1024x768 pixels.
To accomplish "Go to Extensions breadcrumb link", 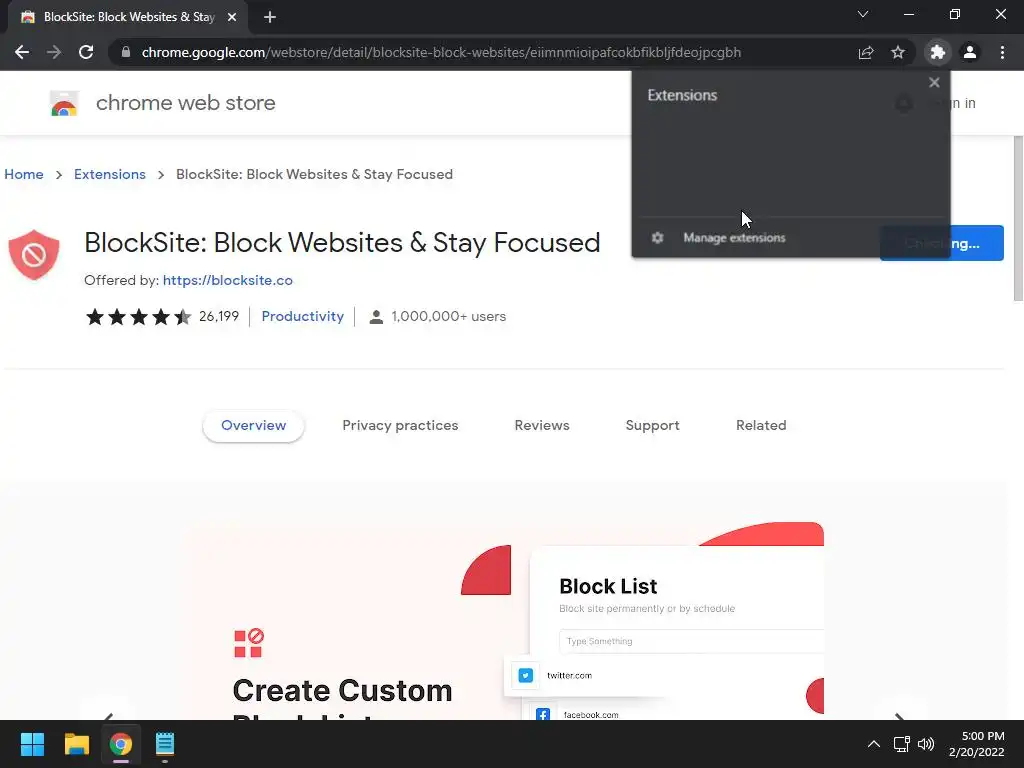I will pyautogui.click(x=110, y=174).
